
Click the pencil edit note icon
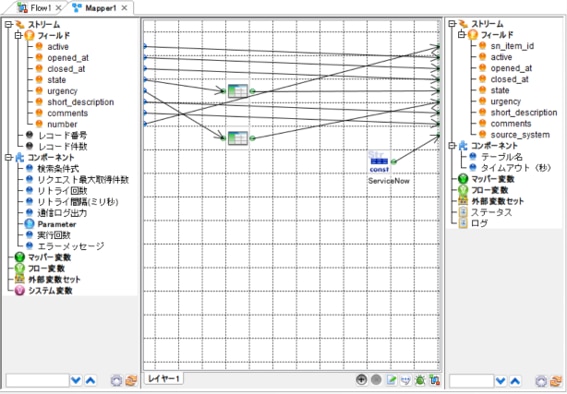point(391,380)
